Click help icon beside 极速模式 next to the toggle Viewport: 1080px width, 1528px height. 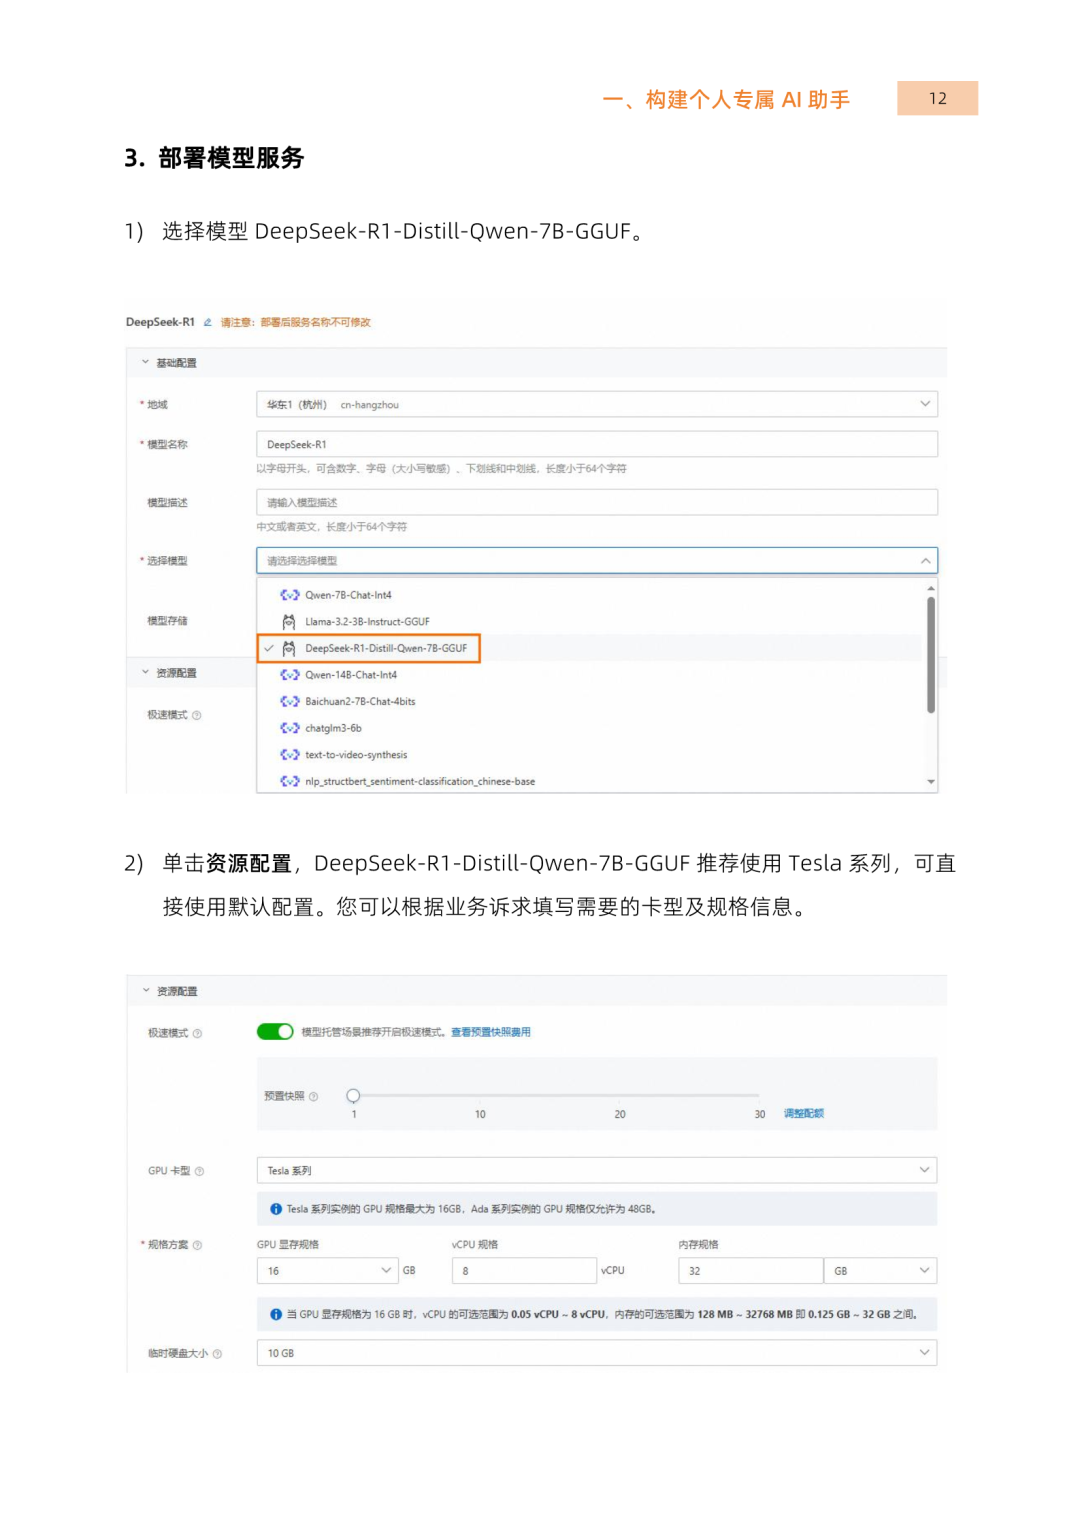pos(198,1033)
